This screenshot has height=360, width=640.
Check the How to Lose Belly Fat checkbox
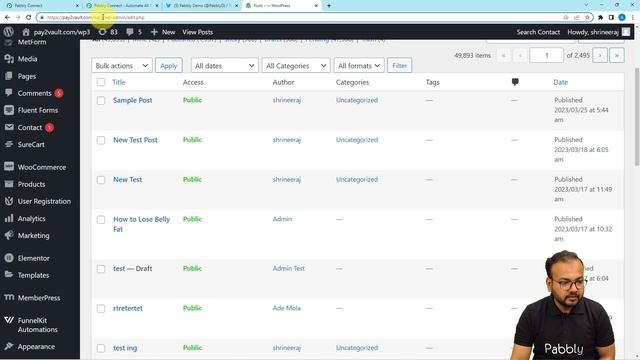tap(101, 219)
